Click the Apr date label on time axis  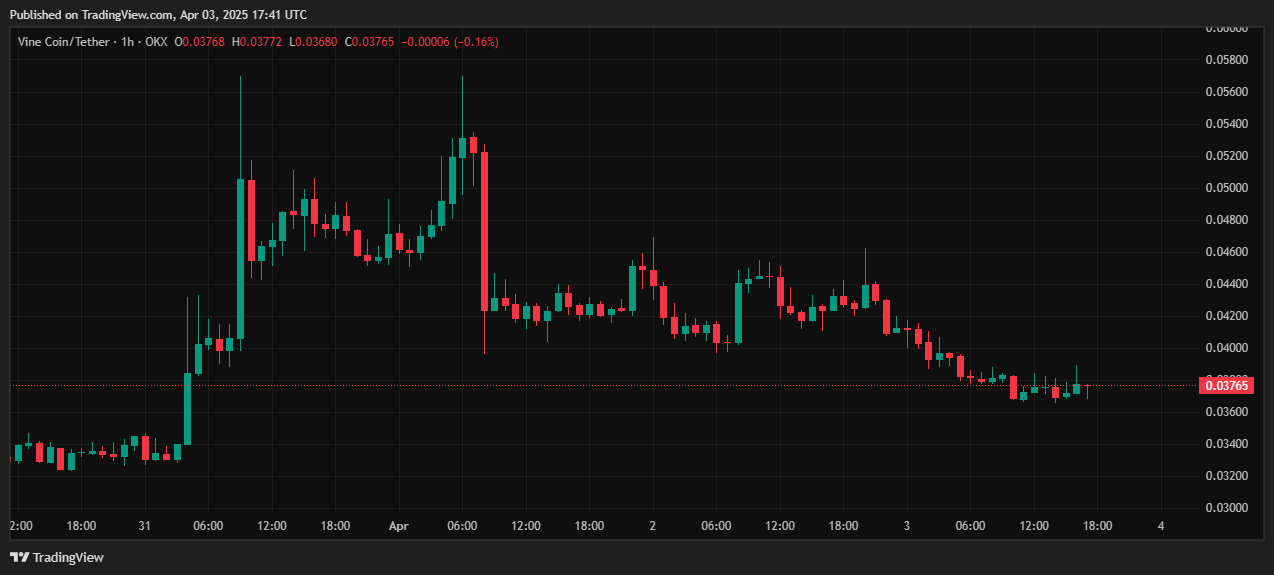pos(399,525)
